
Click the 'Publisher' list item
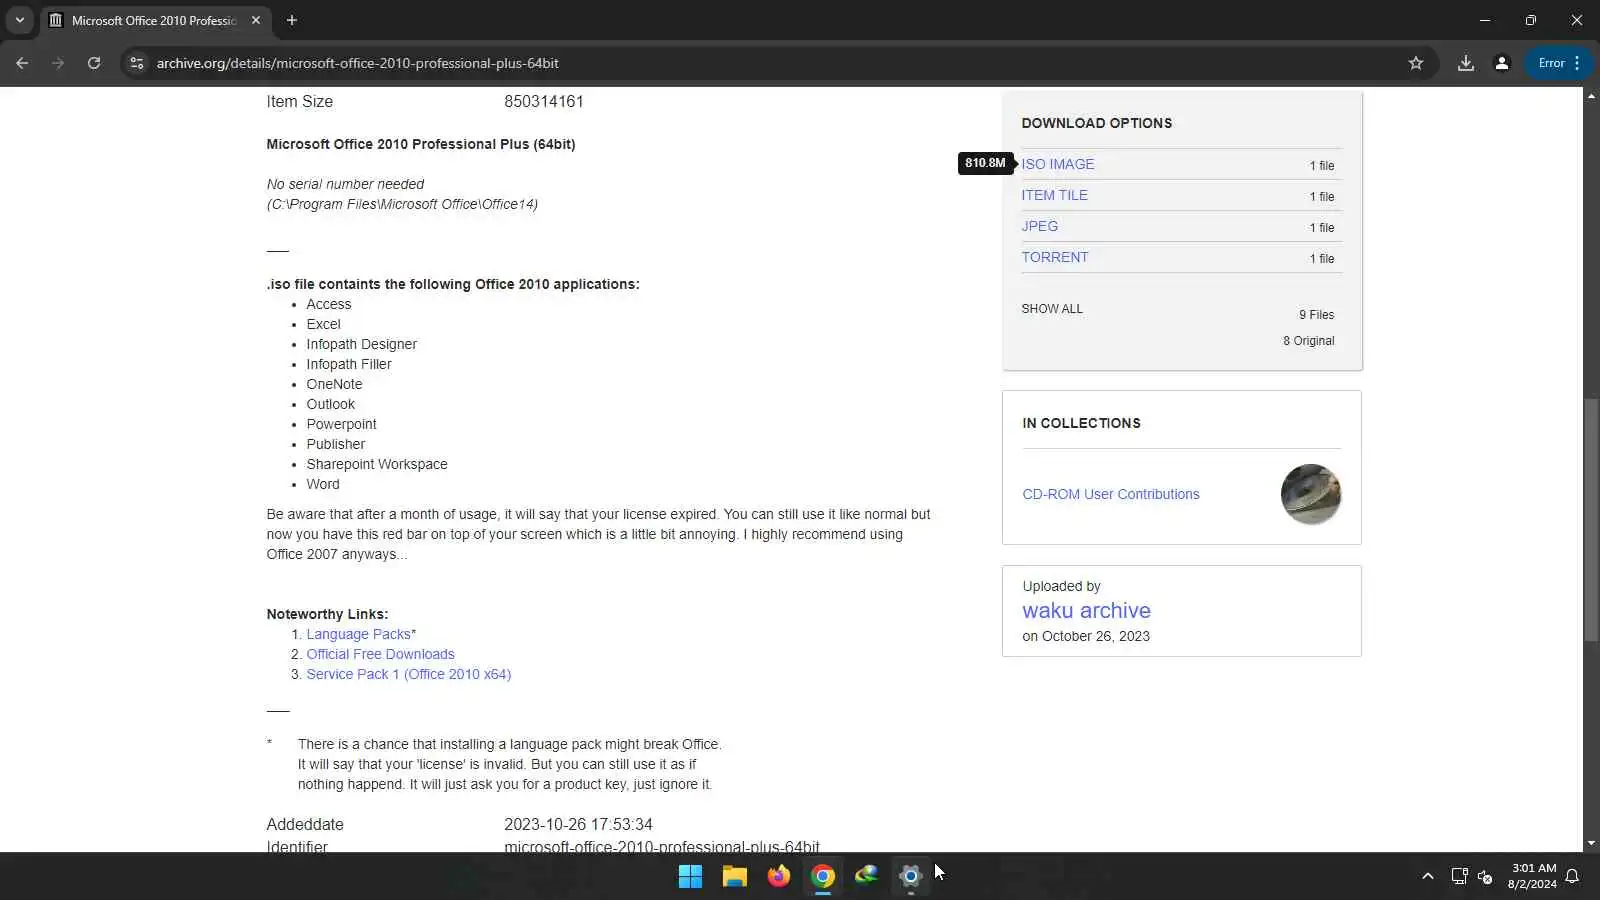335,444
